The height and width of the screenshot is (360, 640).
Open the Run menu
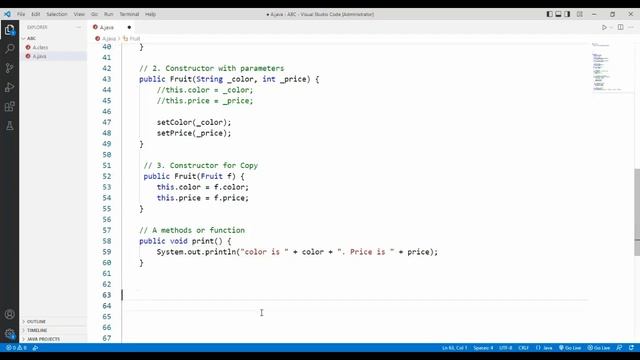click(x=109, y=14)
